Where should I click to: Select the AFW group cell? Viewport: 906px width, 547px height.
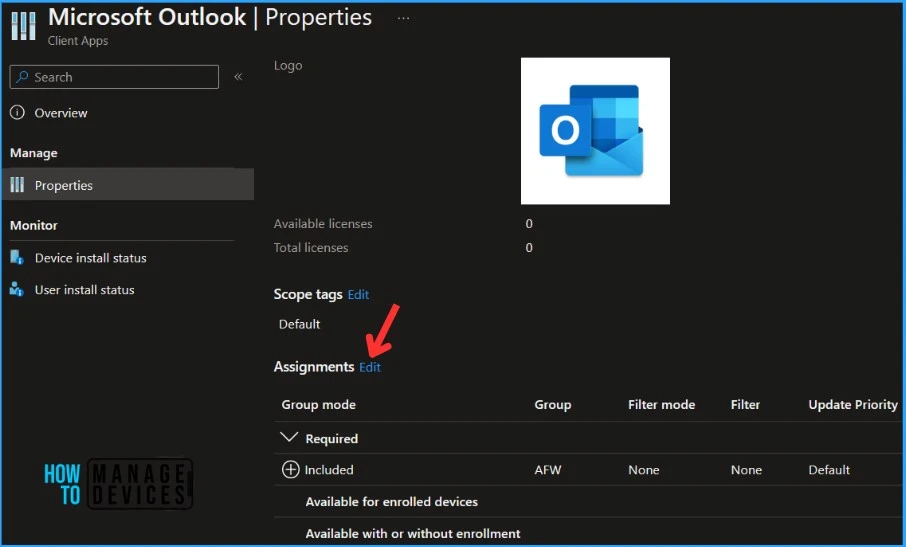(548, 470)
